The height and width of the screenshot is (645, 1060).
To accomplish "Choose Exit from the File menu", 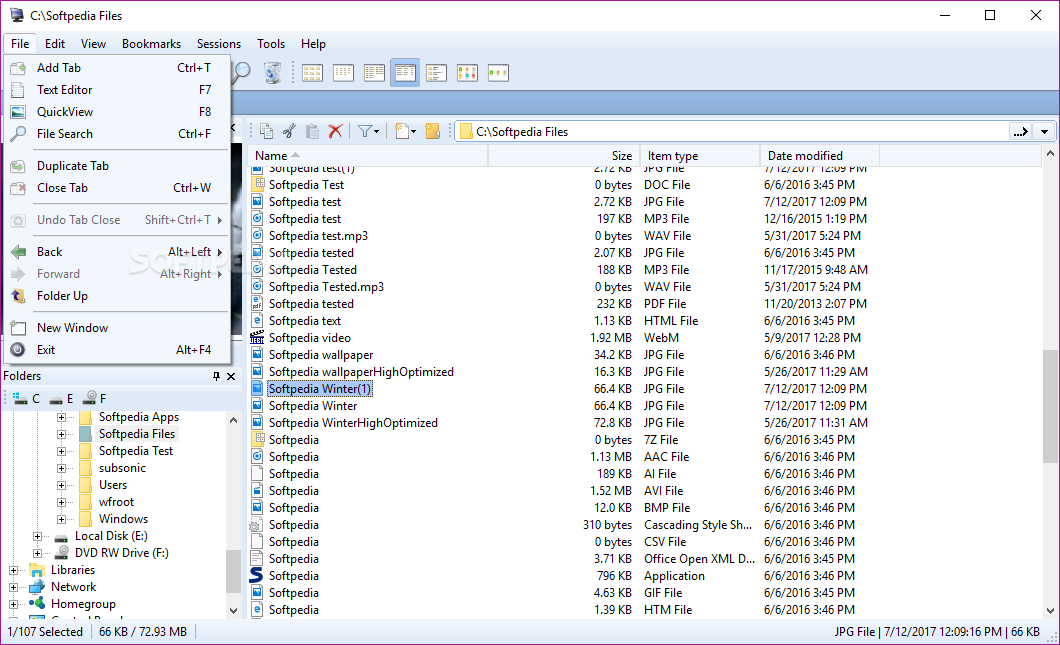I will coord(117,350).
